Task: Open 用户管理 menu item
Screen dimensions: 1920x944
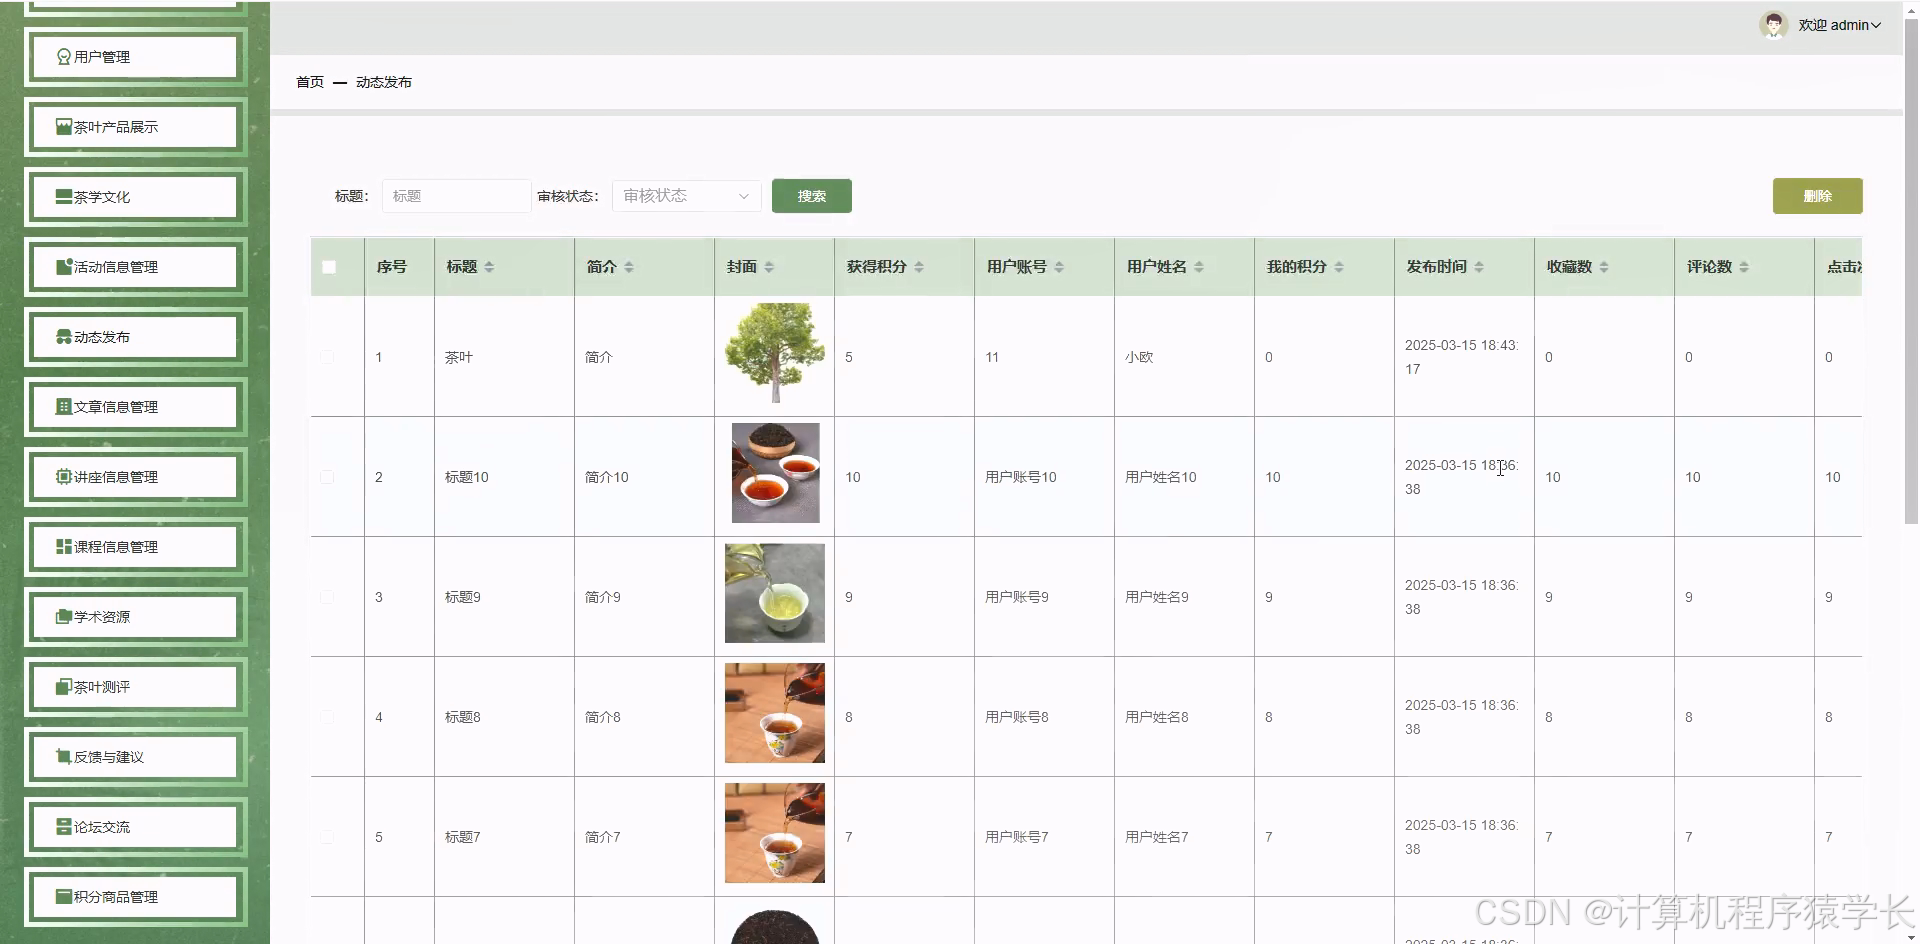Action: pyautogui.click(x=136, y=57)
